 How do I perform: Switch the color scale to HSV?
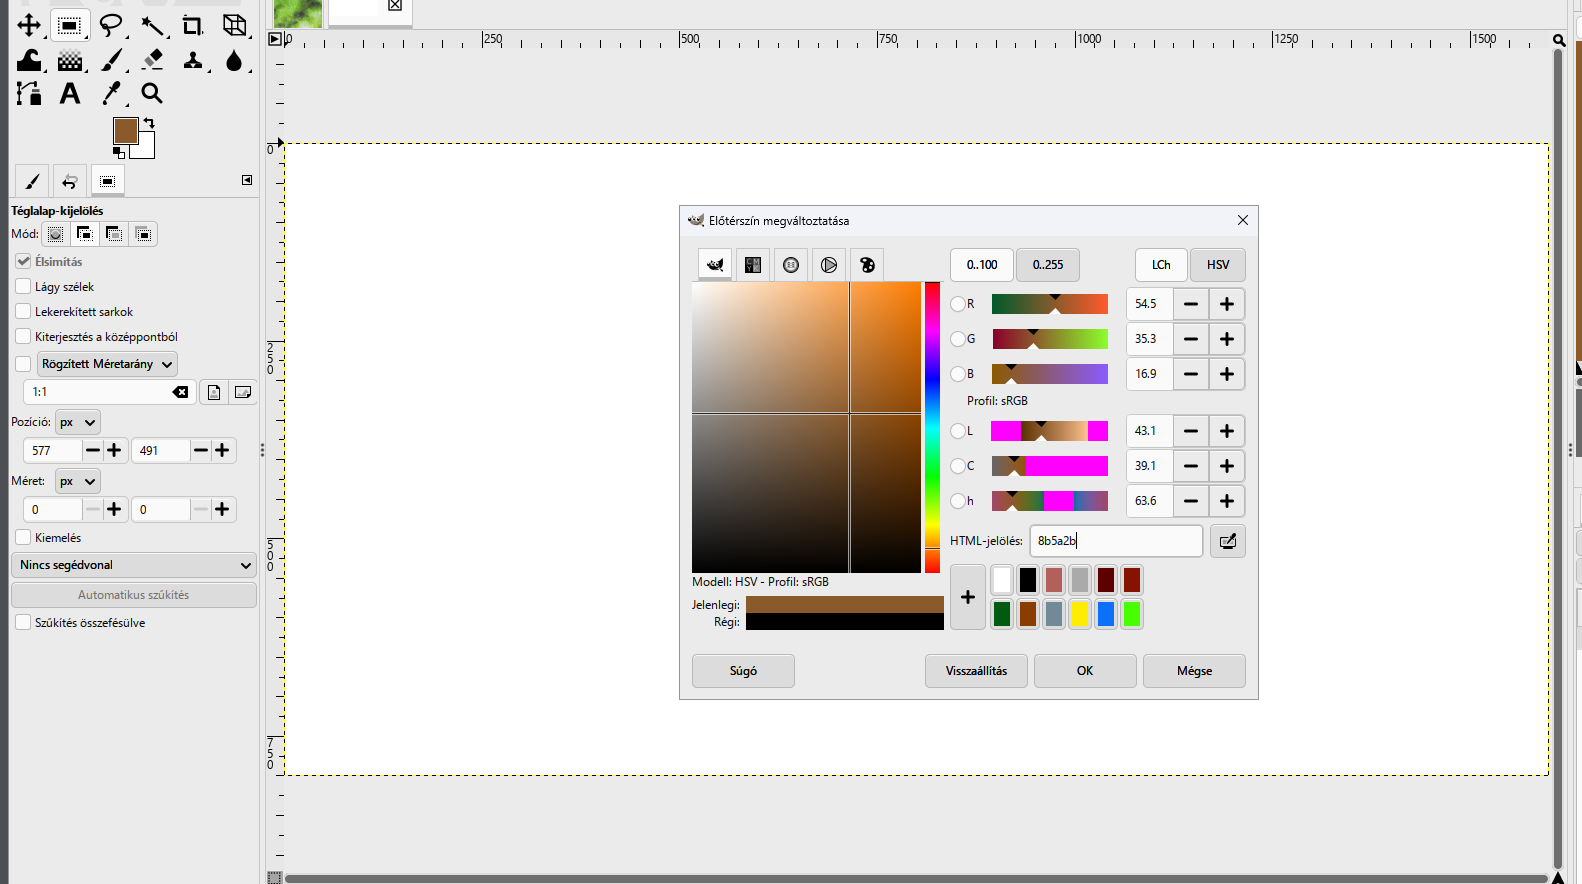pos(1218,265)
